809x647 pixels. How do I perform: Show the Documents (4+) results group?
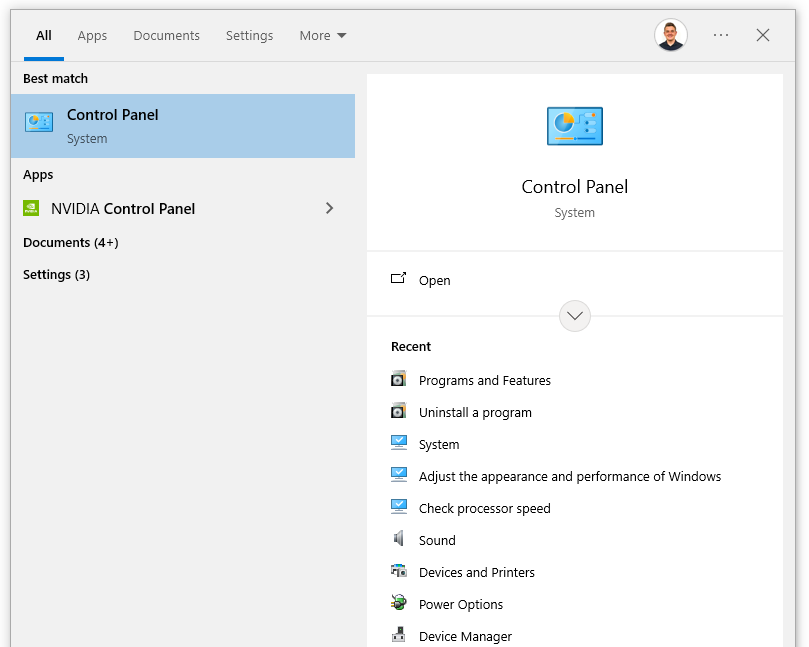coord(70,242)
